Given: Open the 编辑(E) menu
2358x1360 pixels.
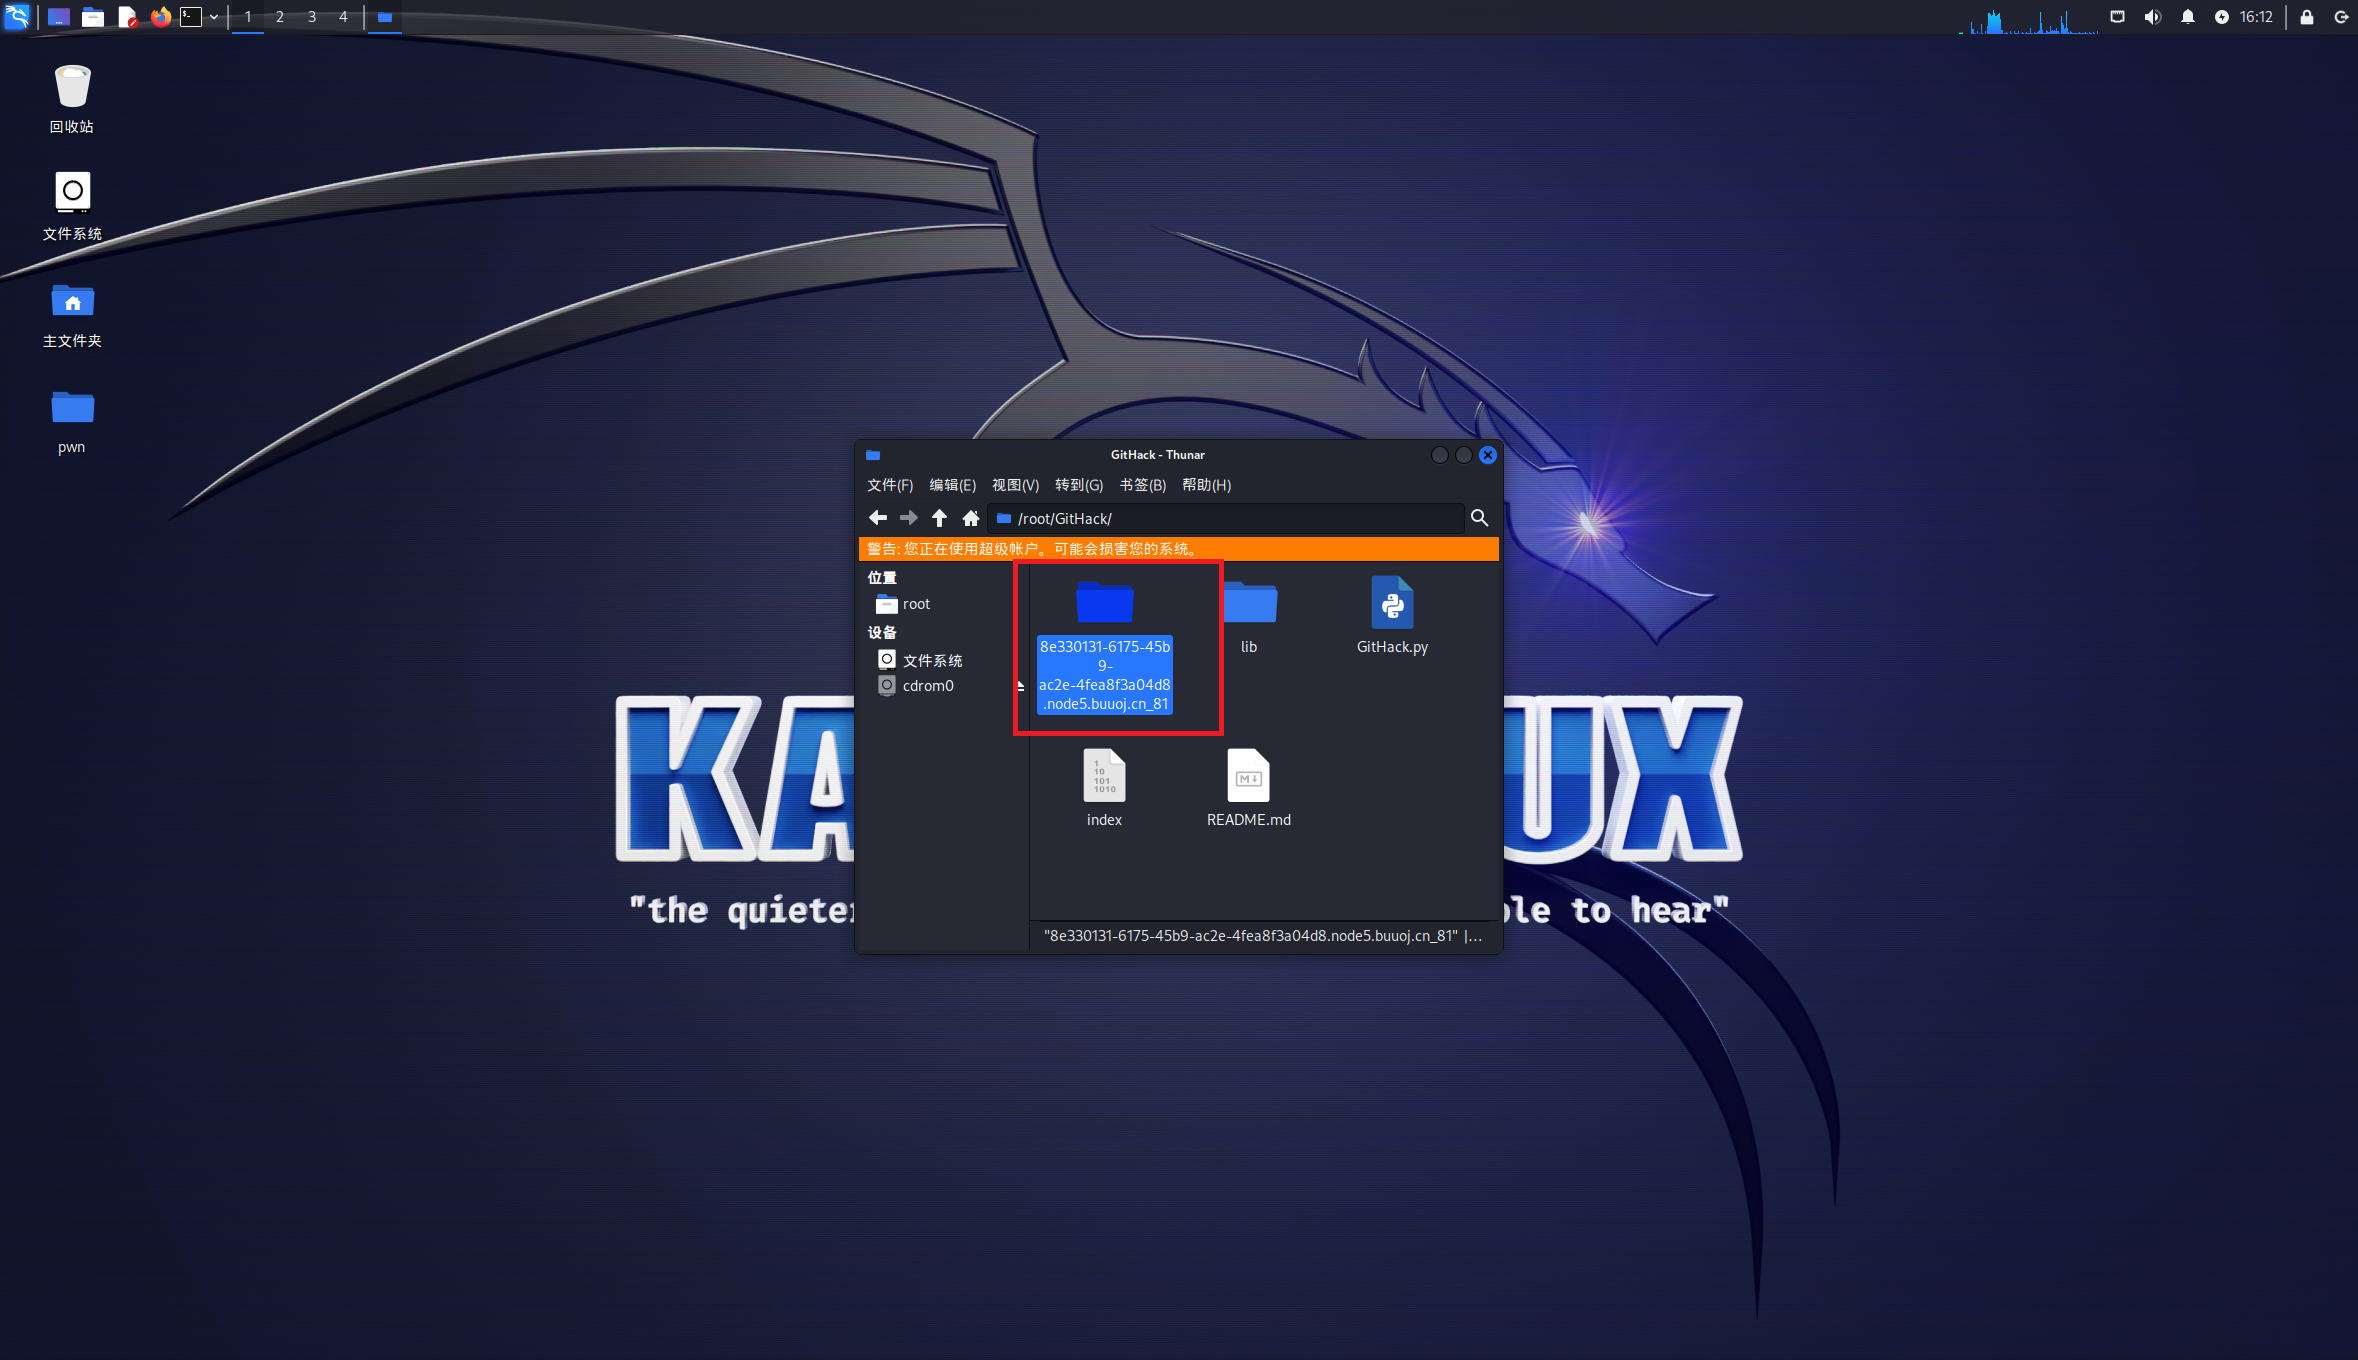Looking at the screenshot, I should coord(952,485).
